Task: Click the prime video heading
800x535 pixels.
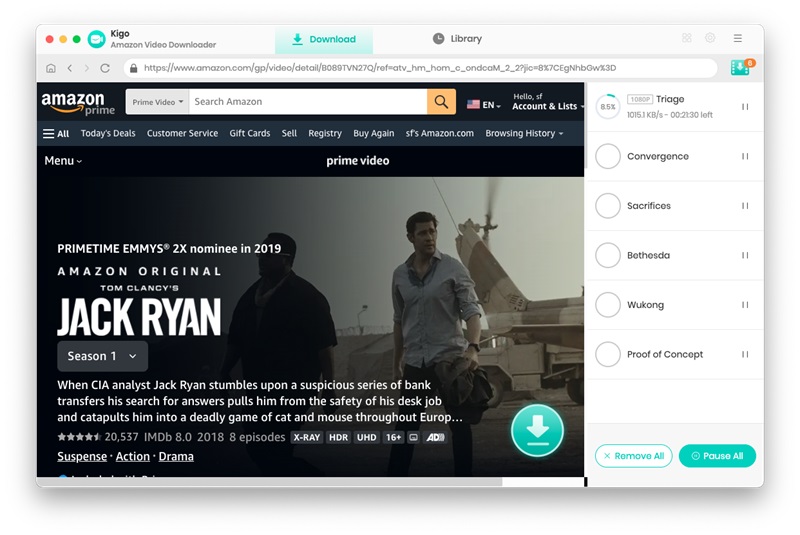Action: 358,161
